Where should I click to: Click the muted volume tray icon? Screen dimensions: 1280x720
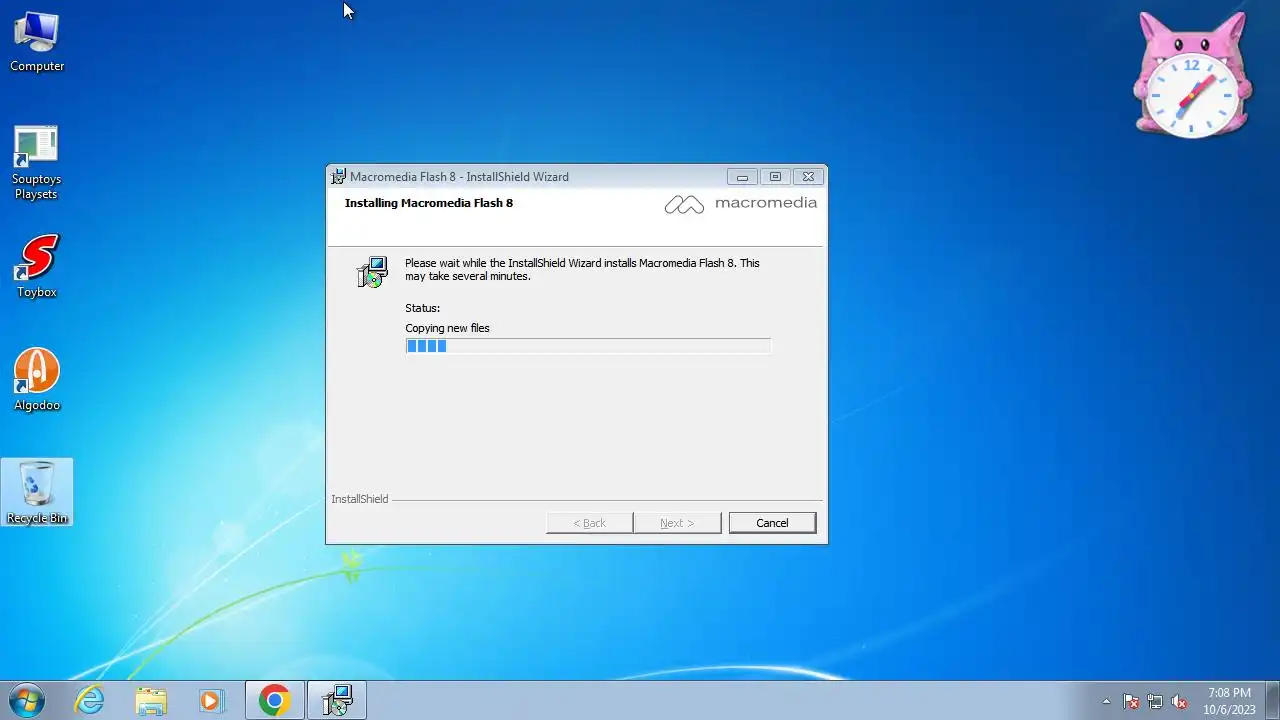point(1179,701)
